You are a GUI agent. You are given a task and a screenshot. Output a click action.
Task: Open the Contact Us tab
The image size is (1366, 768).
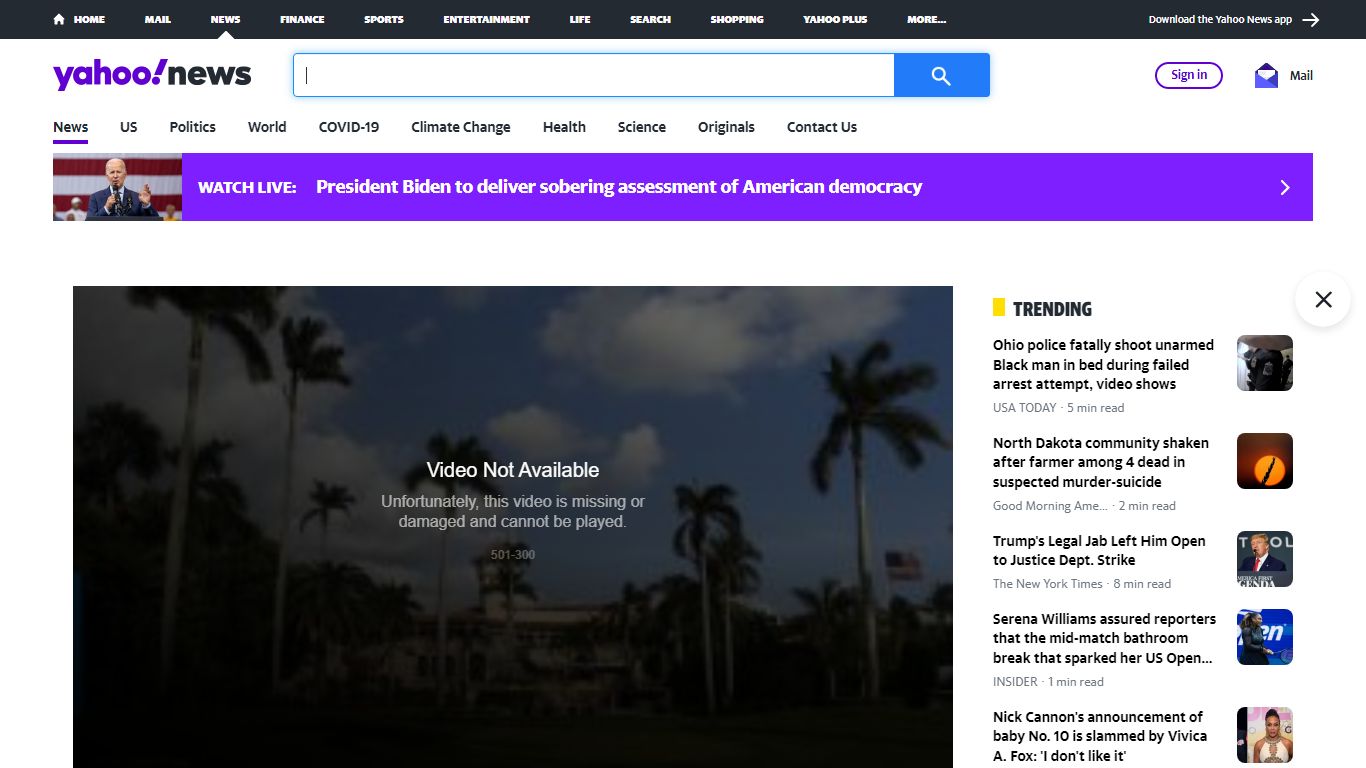point(822,127)
